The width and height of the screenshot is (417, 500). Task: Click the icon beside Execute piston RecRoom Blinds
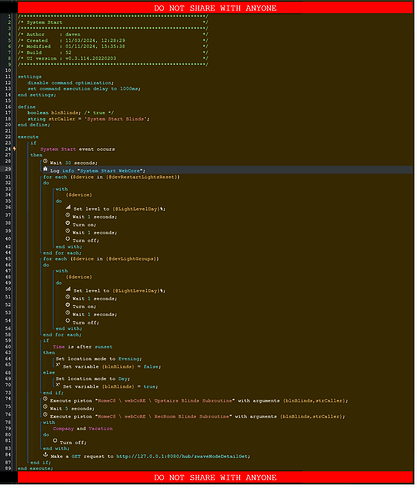tap(45, 415)
